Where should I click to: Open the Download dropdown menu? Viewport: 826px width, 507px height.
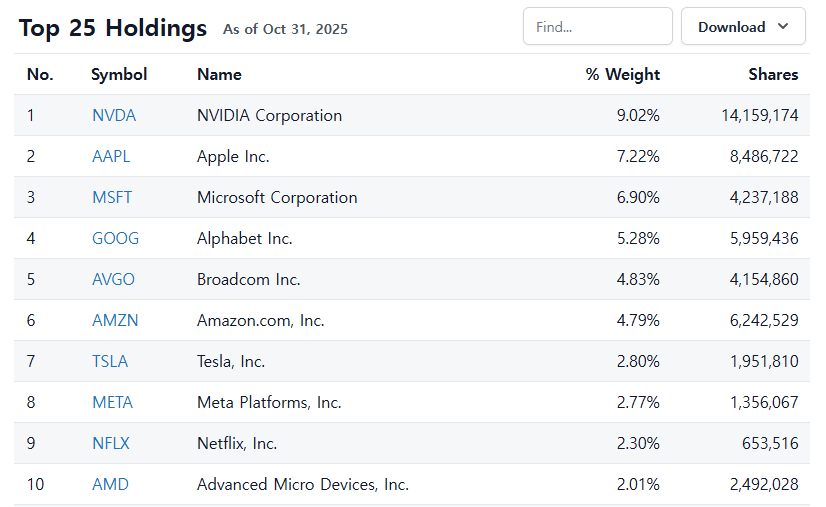point(743,27)
